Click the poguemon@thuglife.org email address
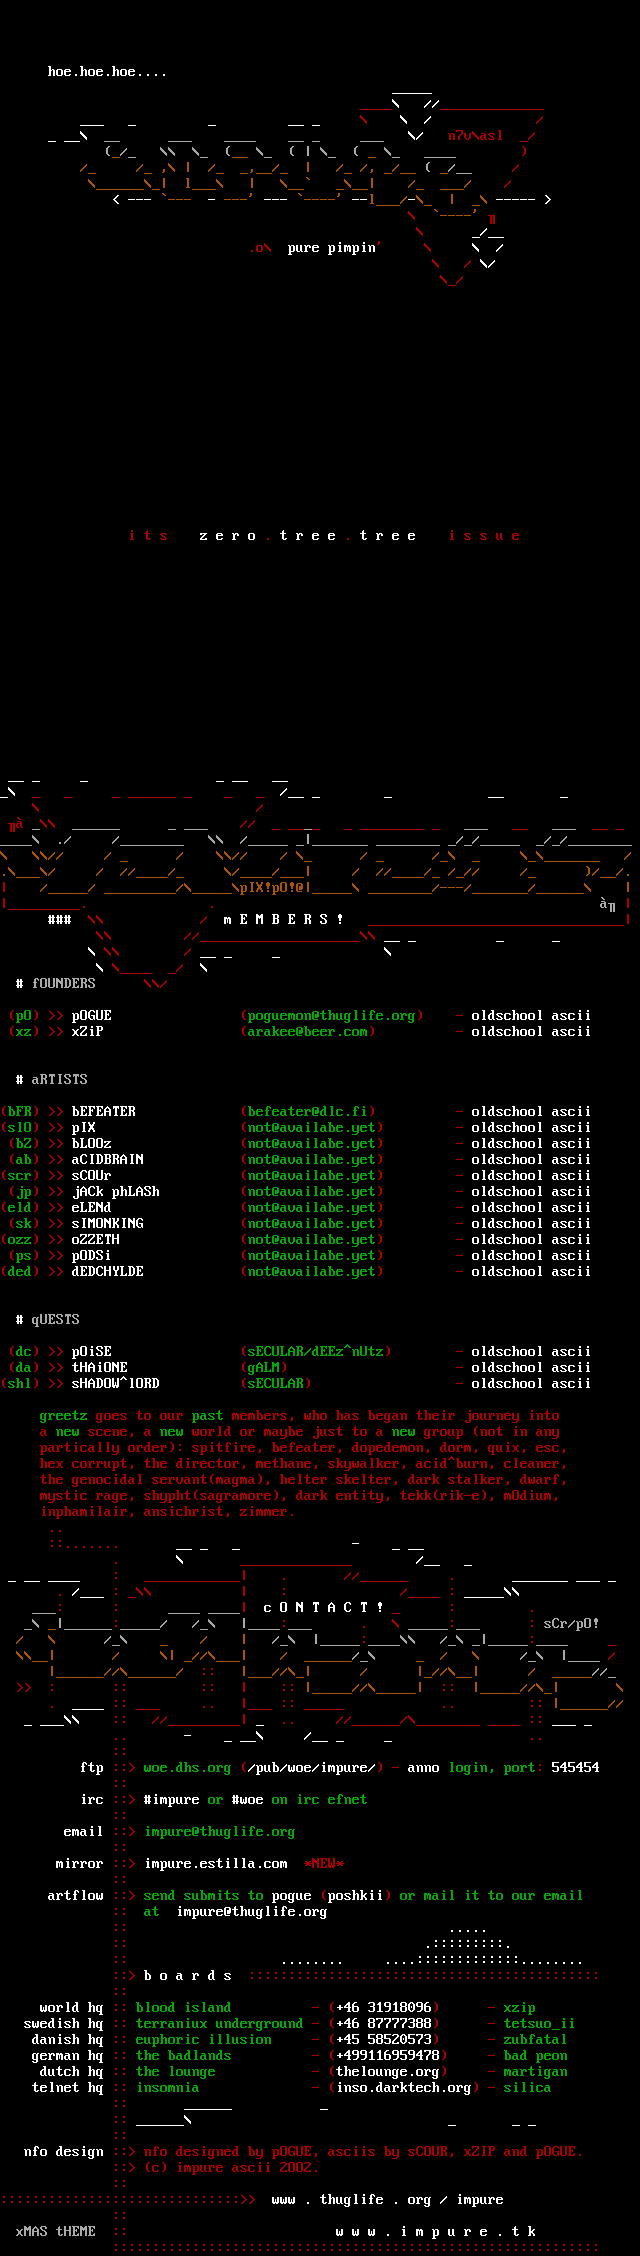The image size is (640, 2256). click(x=331, y=1015)
